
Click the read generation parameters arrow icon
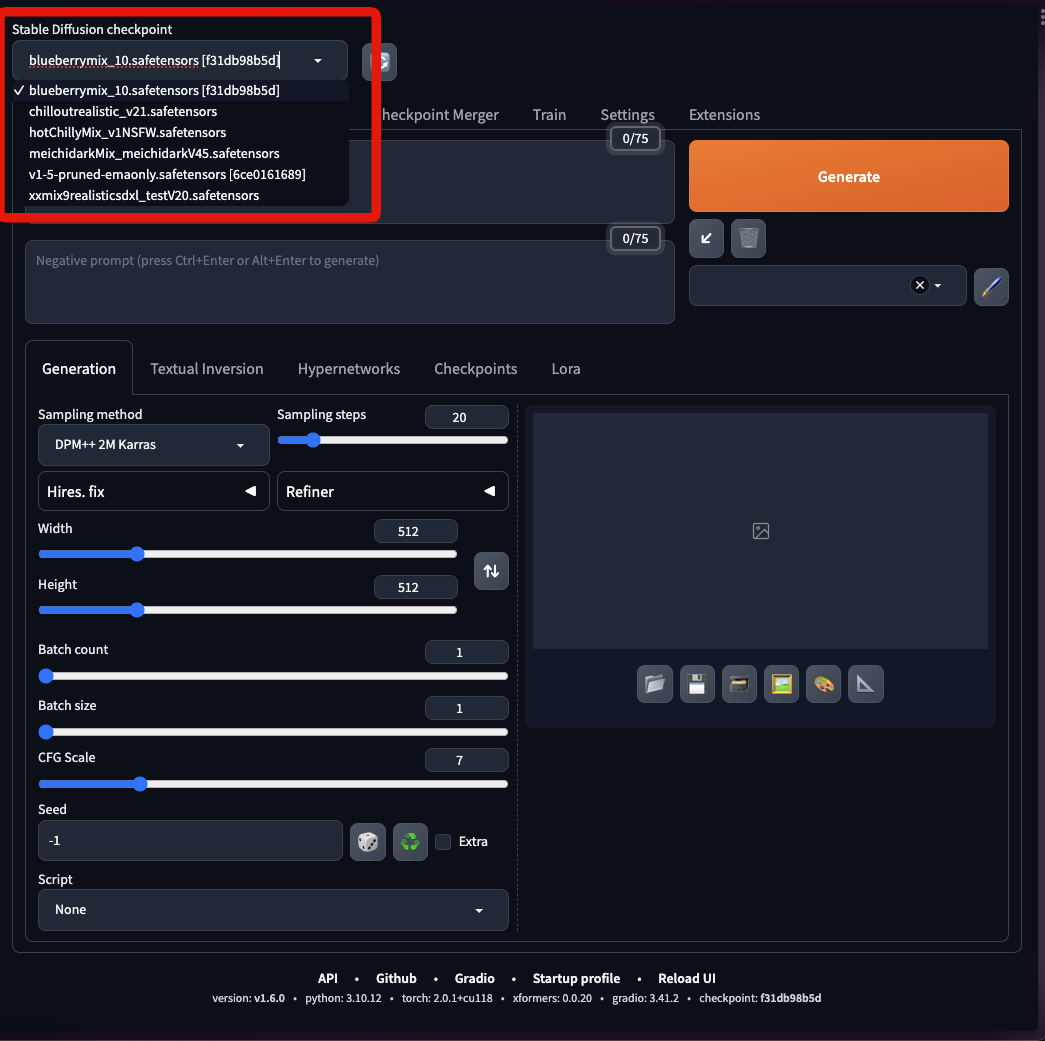coord(706,239)
